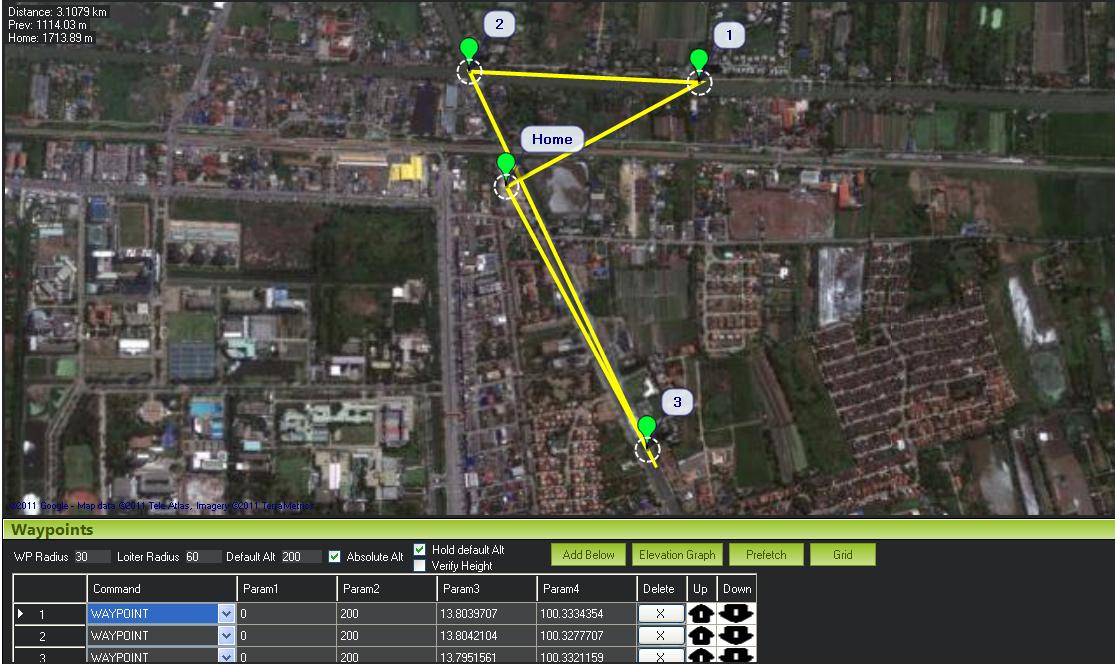Enable the Verify Height checkbox
1115x664 pixels.
[420, 566]
